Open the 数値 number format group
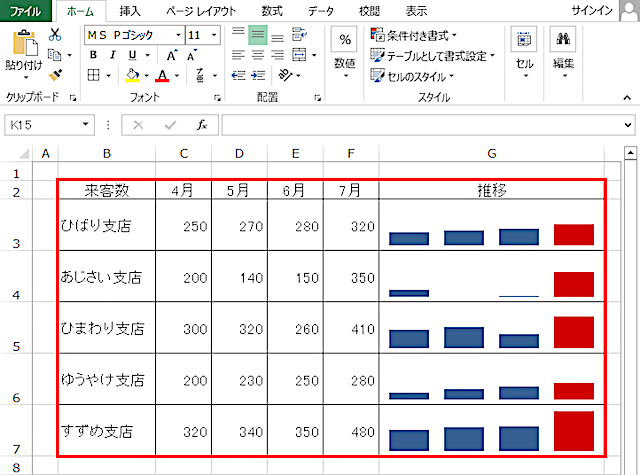 [x=344, y=50]
